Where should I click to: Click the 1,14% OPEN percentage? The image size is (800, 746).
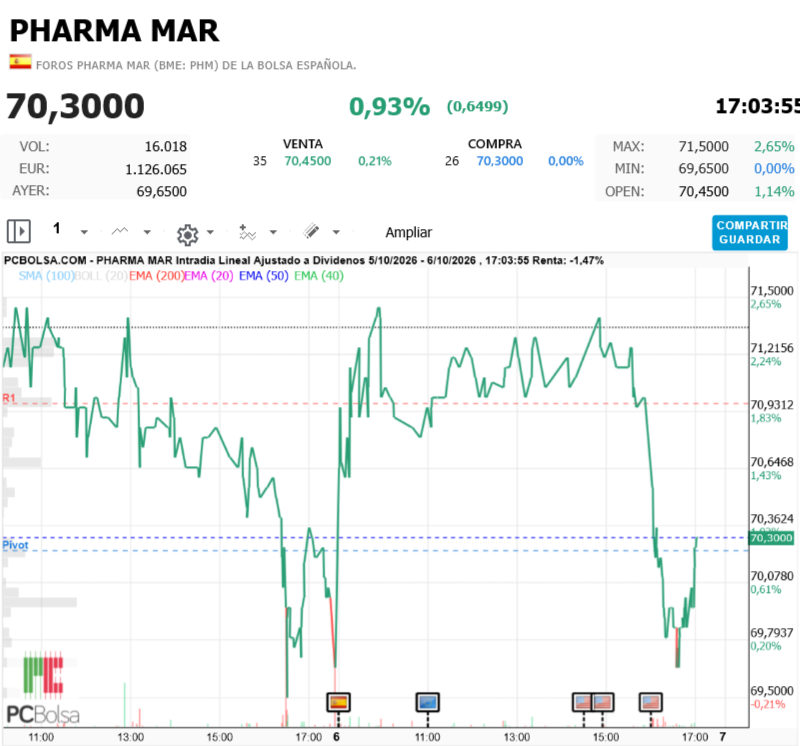(x=774, y=191)
